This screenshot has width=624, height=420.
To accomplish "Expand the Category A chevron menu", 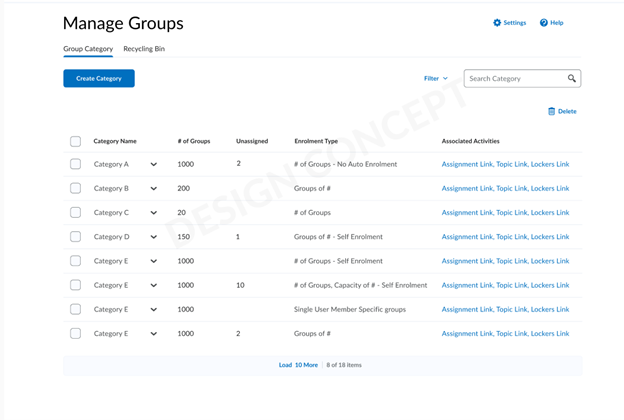I will [154, 164].
